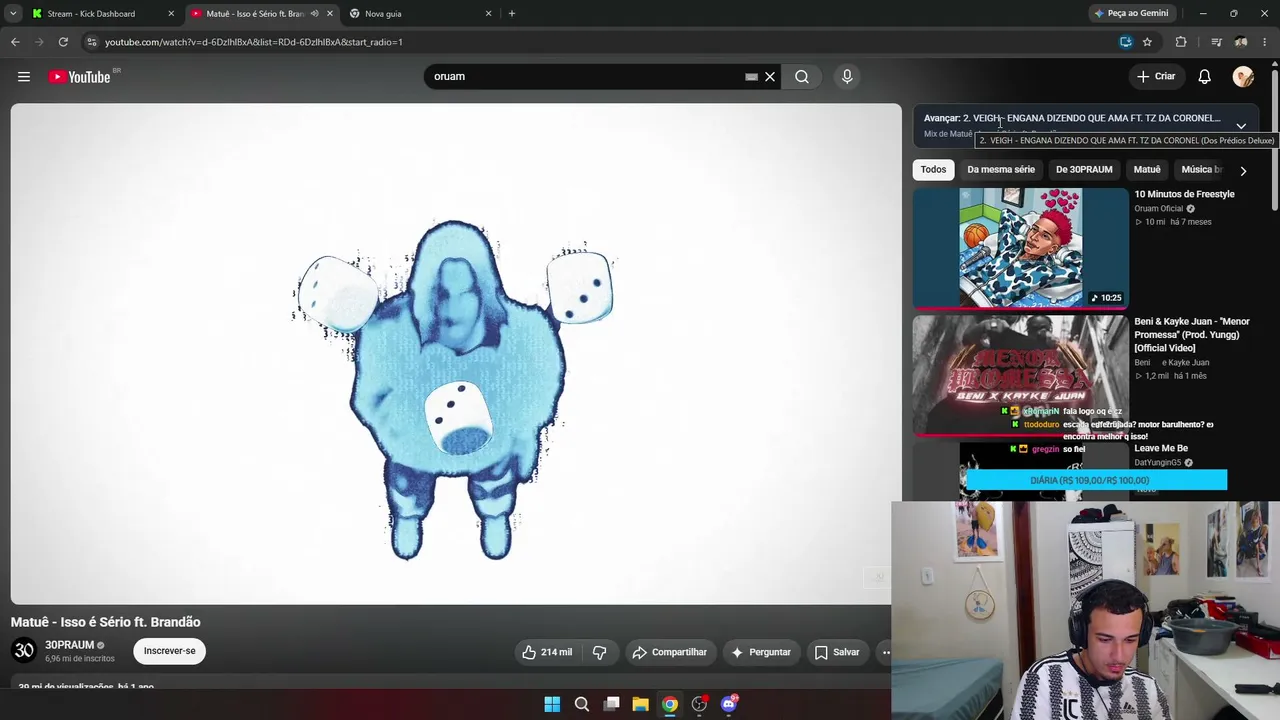Image resolution: width=1280 pixels, height=720 pixels.
Task: Open the Windows Start menu
Action: coord(552,704)
